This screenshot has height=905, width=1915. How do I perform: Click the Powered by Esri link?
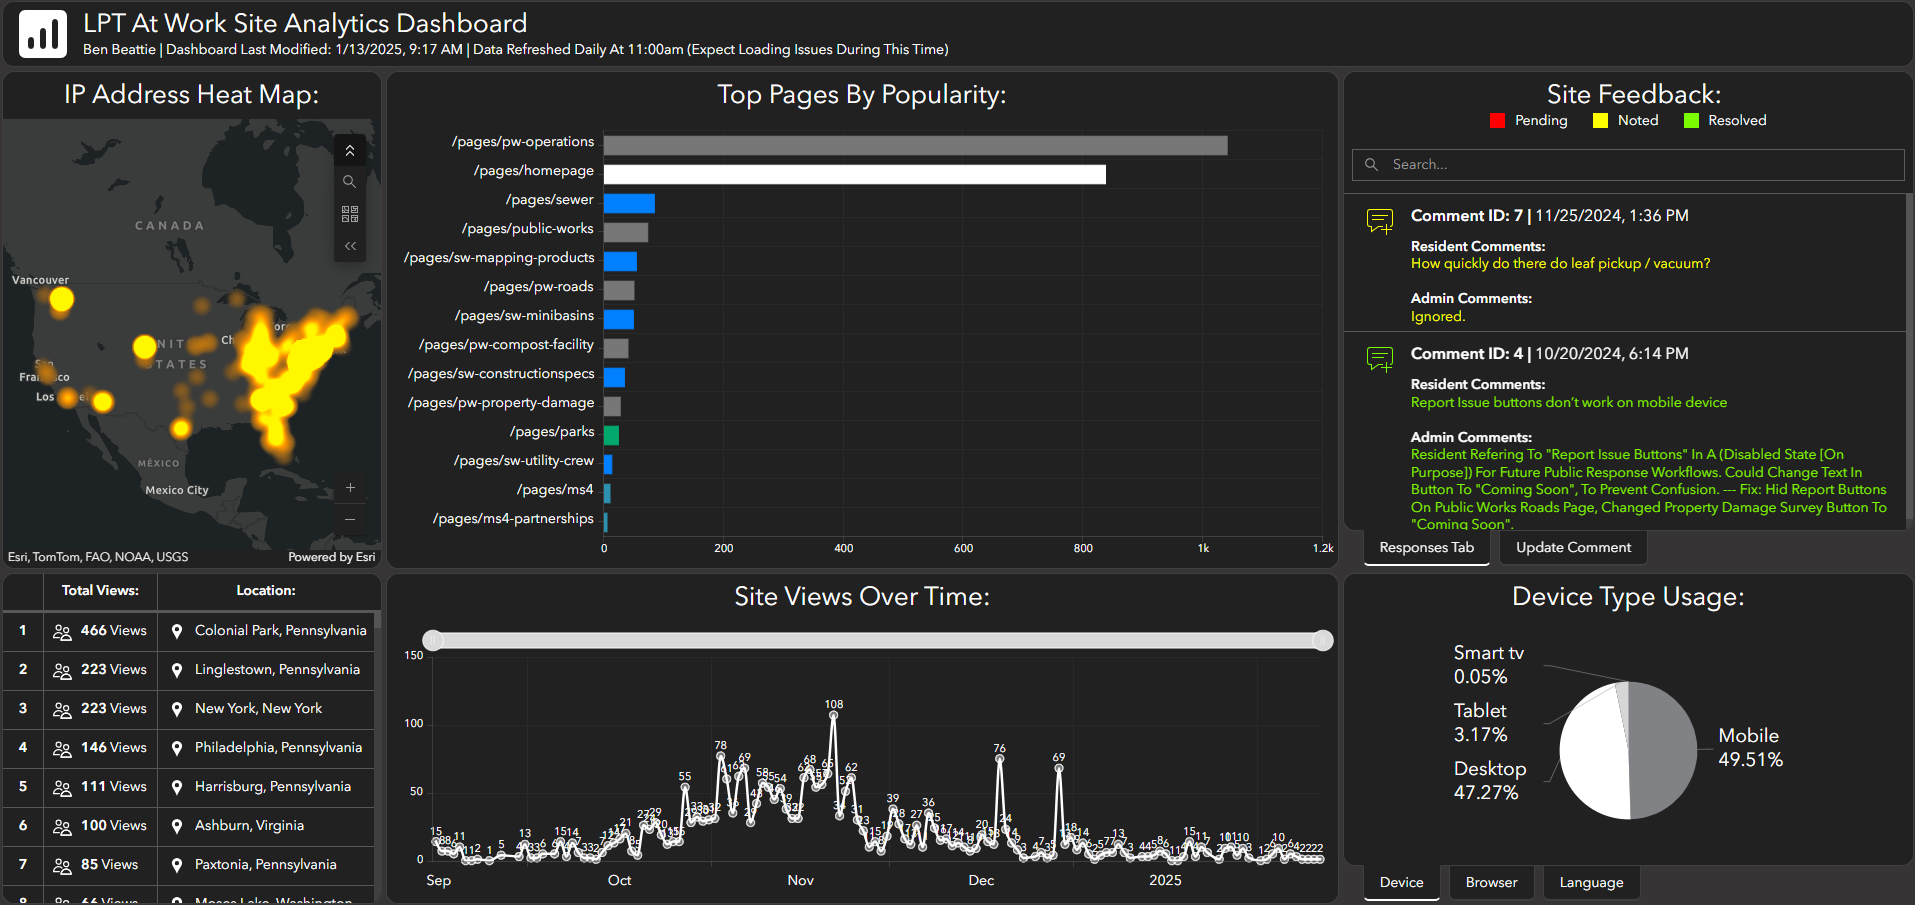[x=331, y=556]
